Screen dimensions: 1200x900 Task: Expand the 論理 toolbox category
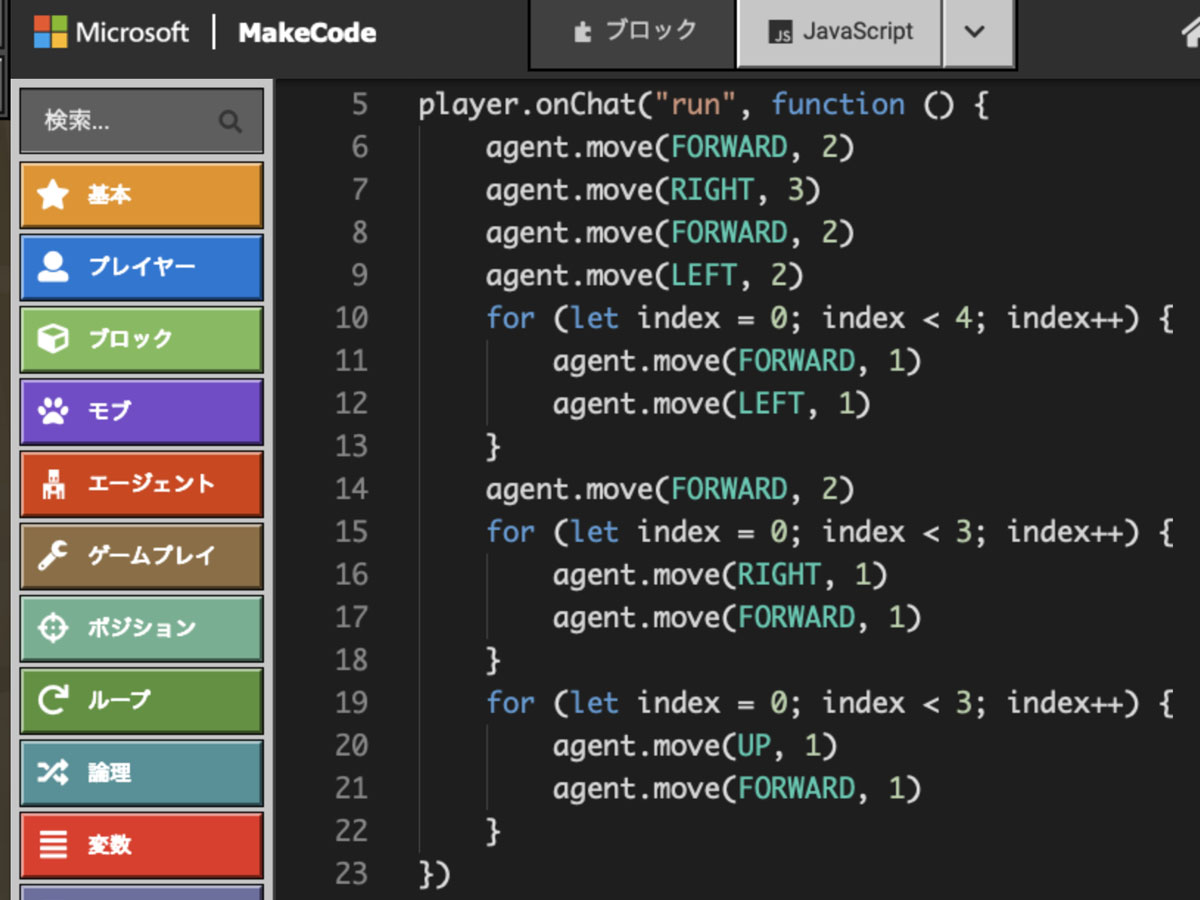(x=141, y=773)
